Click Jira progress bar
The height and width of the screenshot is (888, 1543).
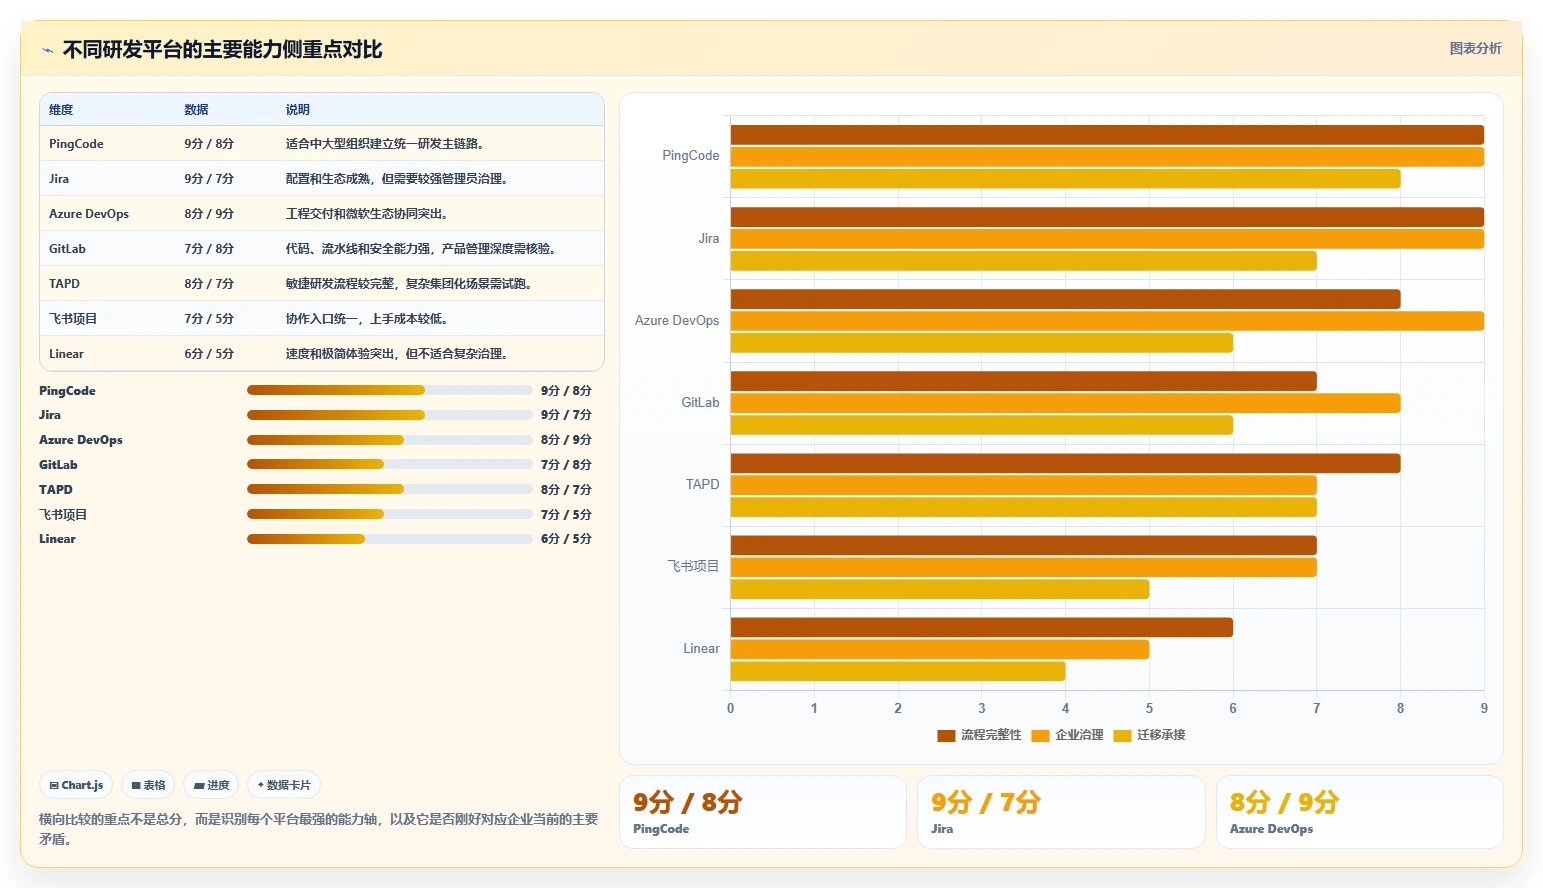coord(390,415)
